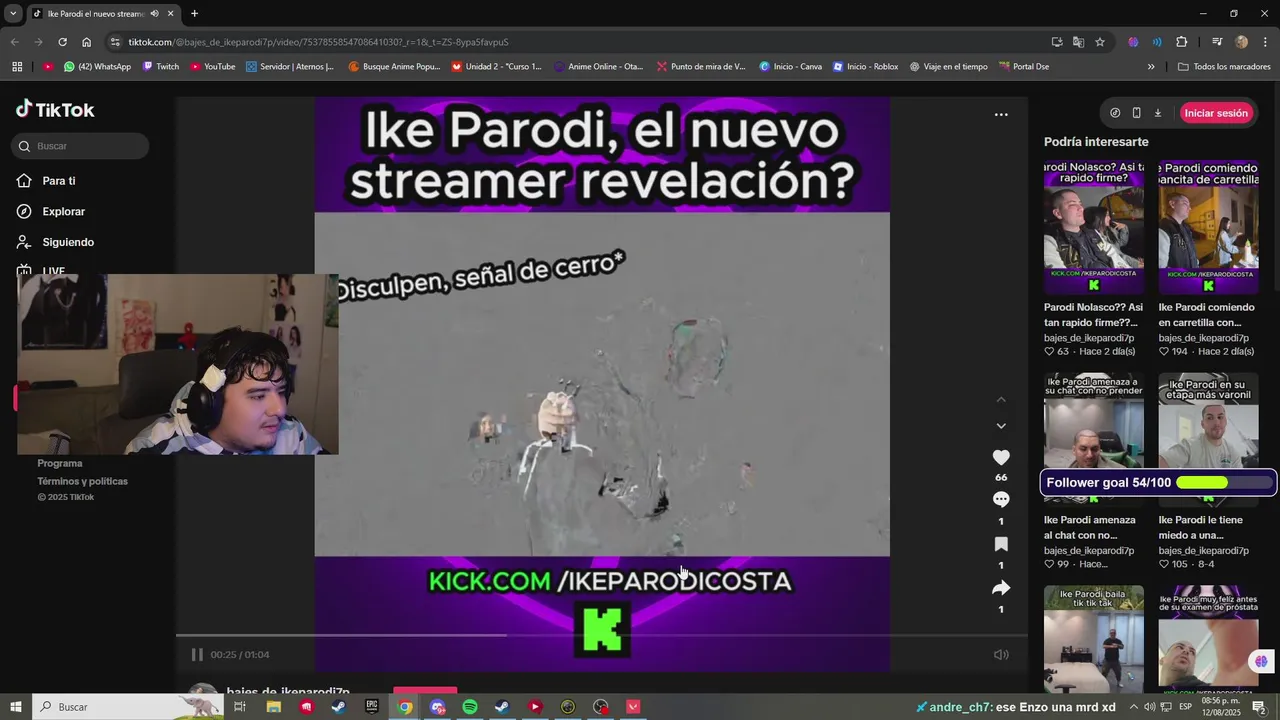Go to next video with down chevron
The image size is (1280, 720).
(x=1001, y=426)
